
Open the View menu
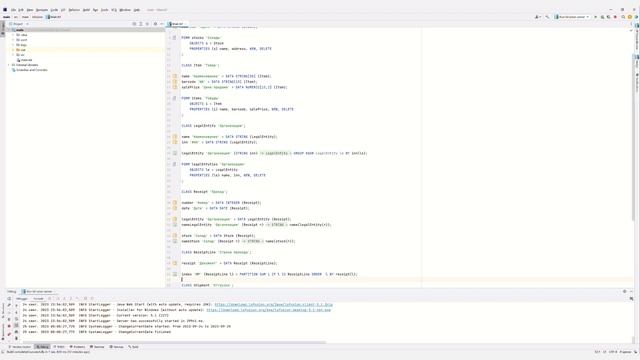tap(30, 10)
